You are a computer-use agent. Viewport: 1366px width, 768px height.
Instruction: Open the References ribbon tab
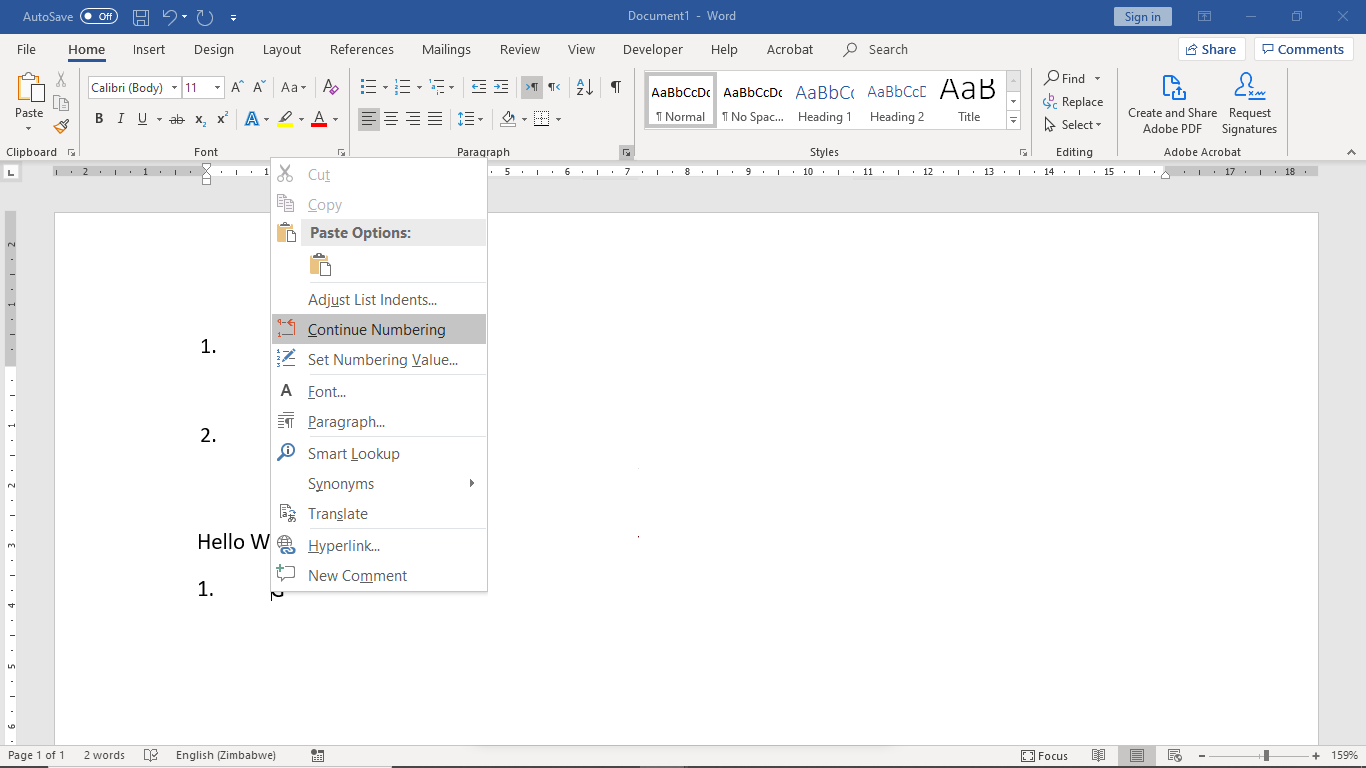(x=362, y=49)
